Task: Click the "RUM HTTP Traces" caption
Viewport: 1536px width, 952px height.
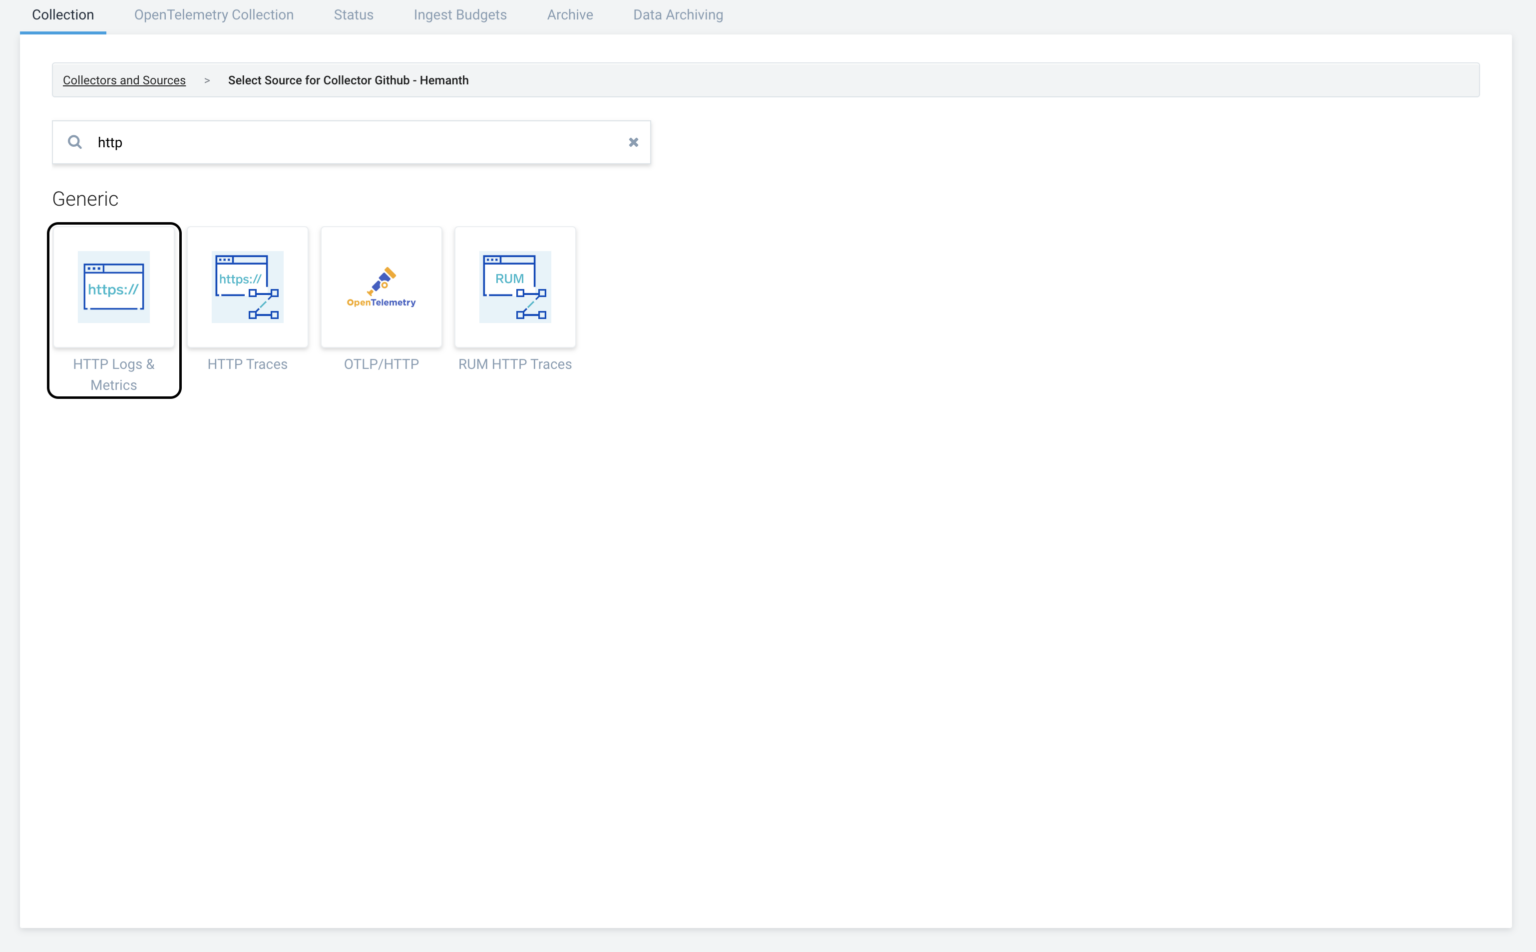Action: pyautogui.click(x=515, y=364)
